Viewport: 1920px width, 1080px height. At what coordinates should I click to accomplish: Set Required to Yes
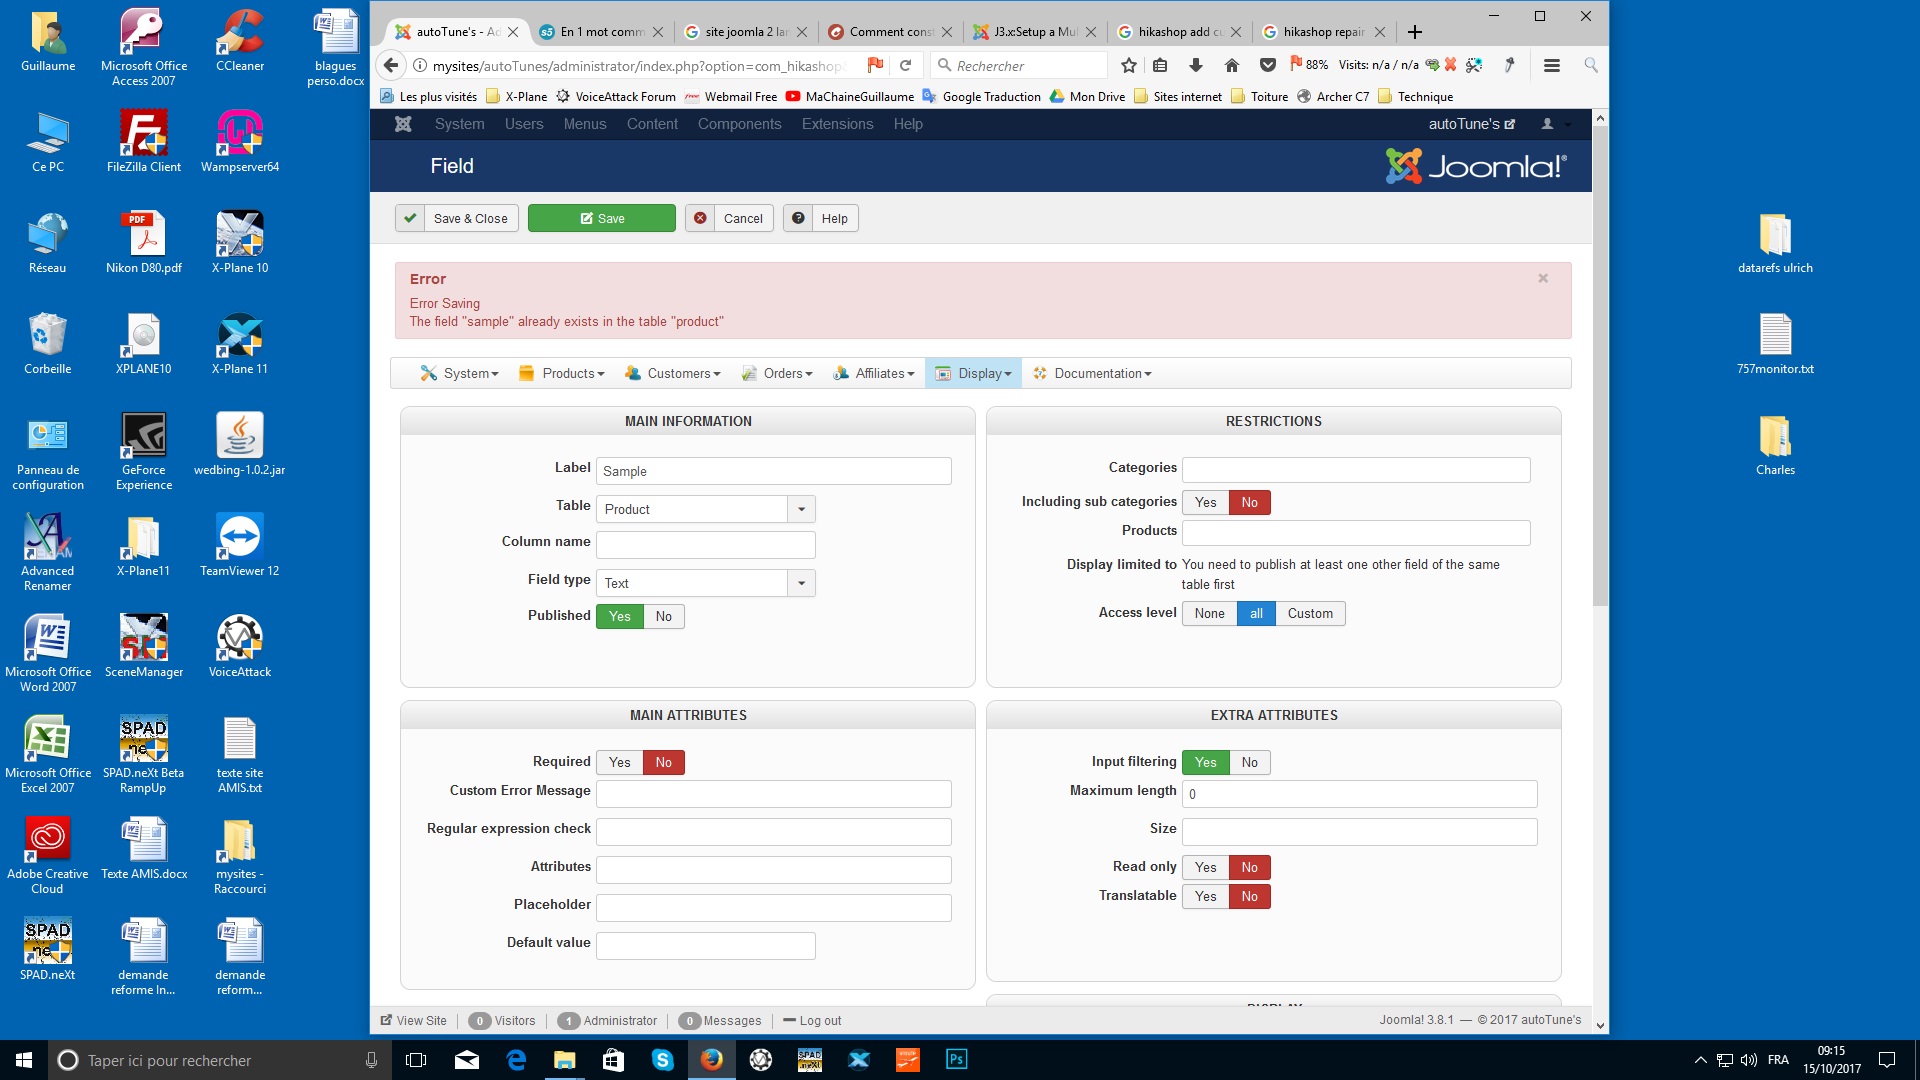click(x=619, y=762)
